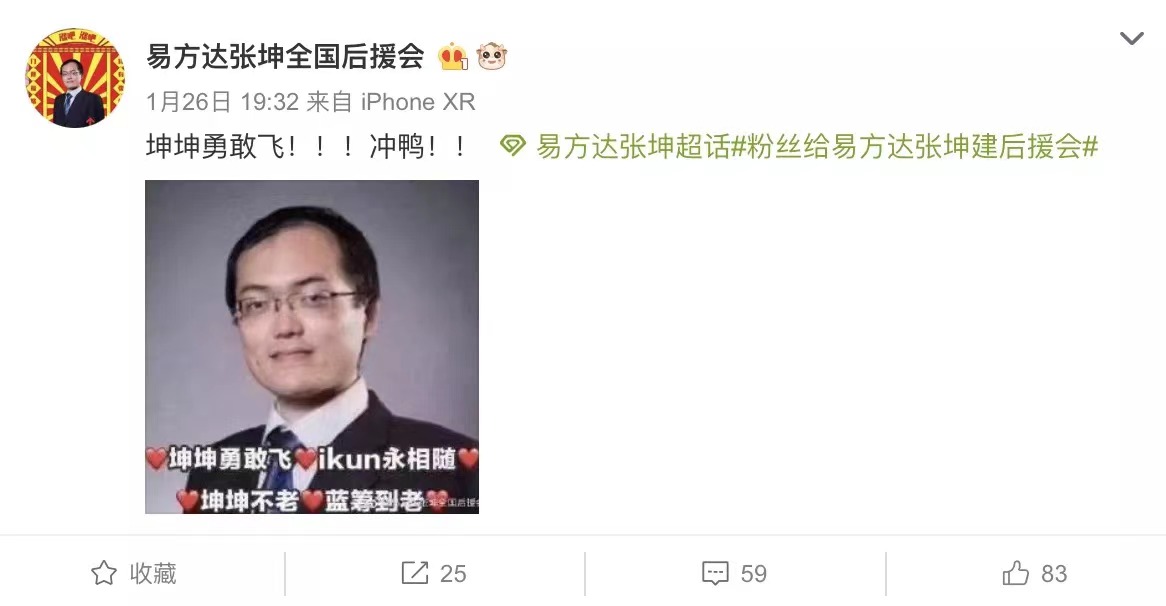The image size is (1166, 606).
Task: Open comments via speech bubble icon
Action: click(x=715, y=573)
